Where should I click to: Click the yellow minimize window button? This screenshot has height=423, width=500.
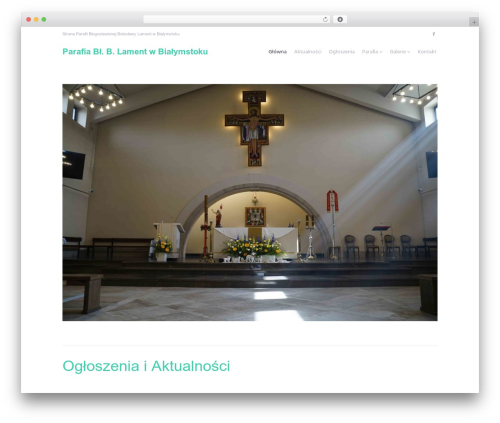[36, 20]
